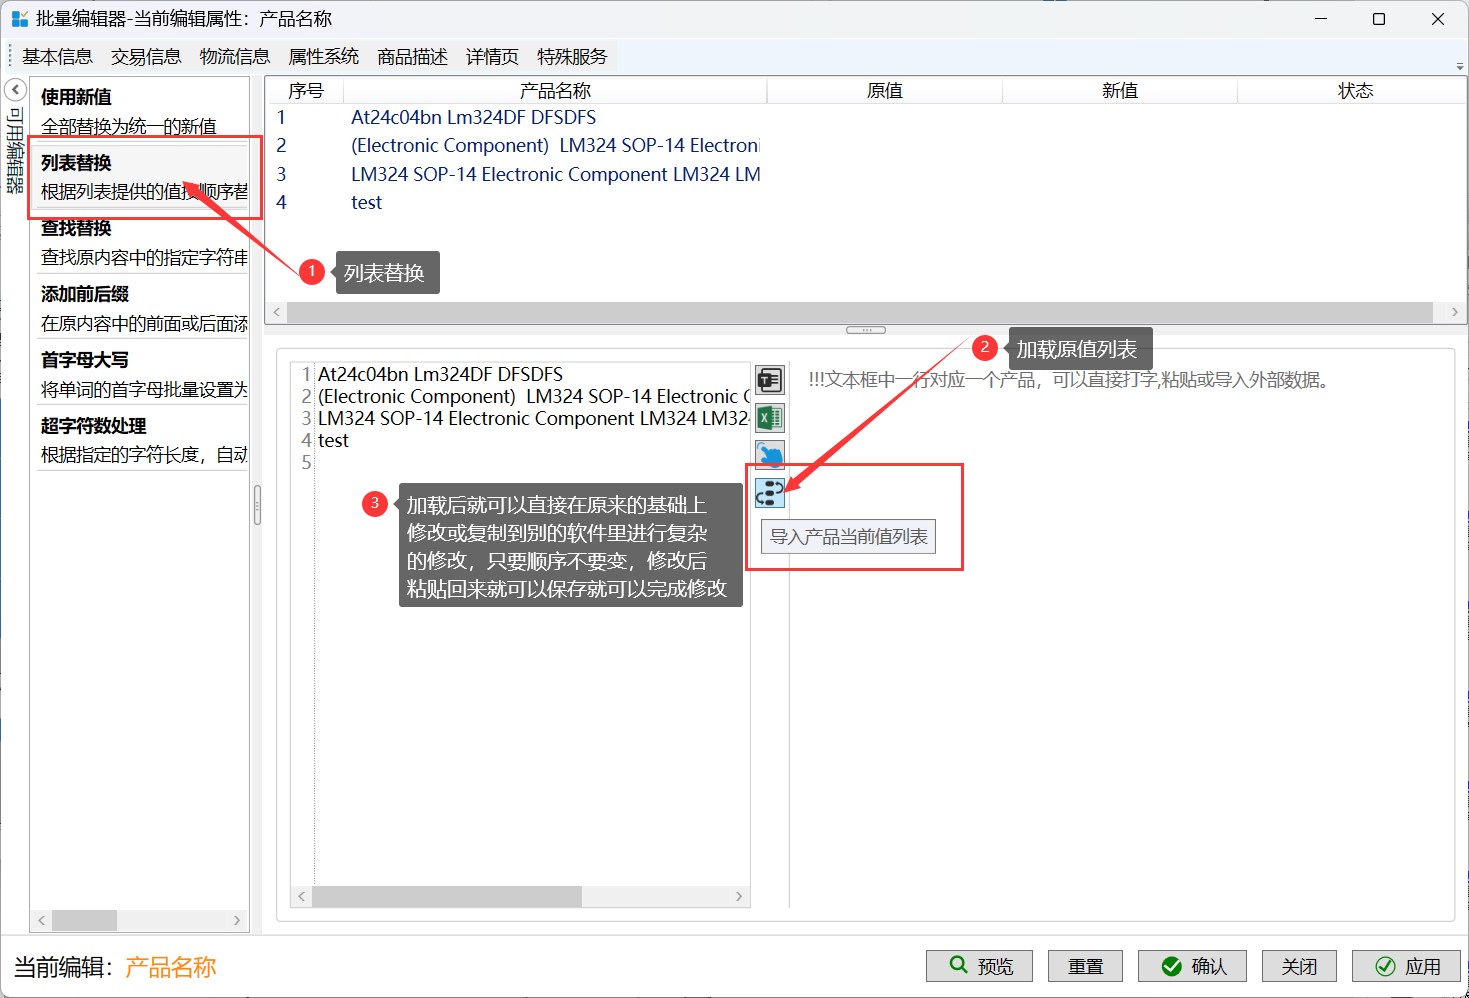Open the 基本信息 menu
Screen dimensions: 1469x998
57,57
